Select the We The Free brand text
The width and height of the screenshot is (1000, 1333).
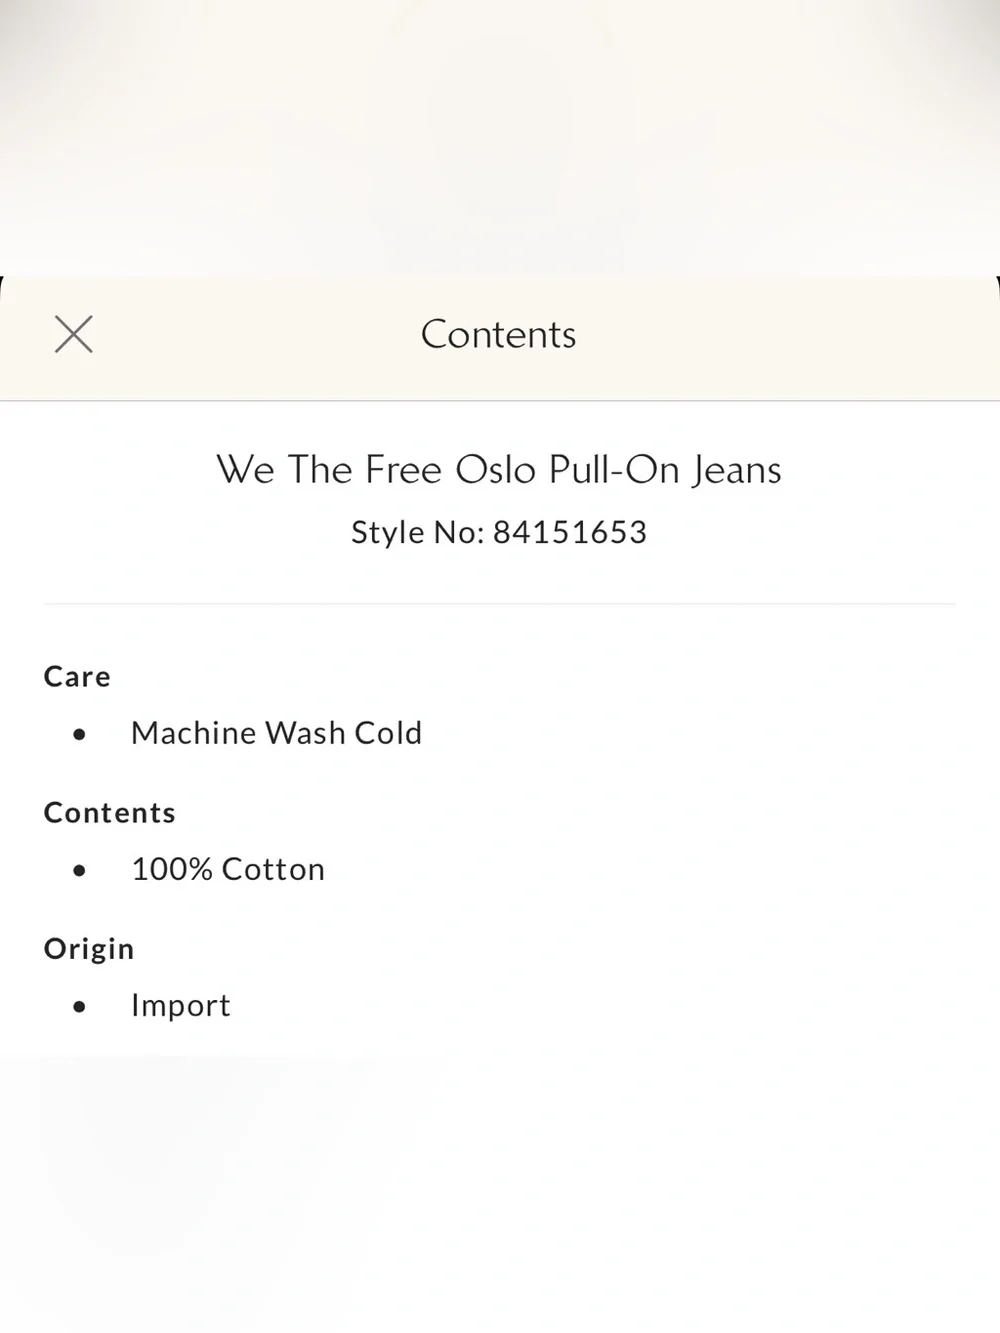pyautogui.click(x=330, y=469)
